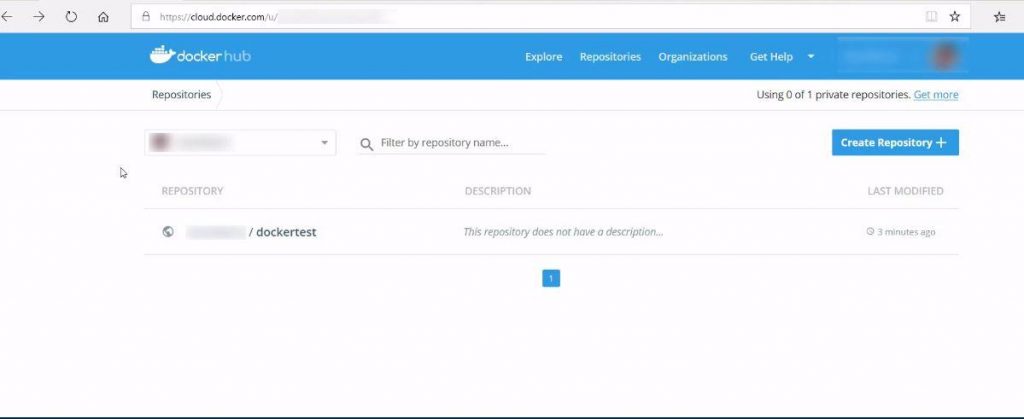The height and width of the screenshot is (419, 1024).
Task: Open the browser home page icon
Action: (103, 17)
